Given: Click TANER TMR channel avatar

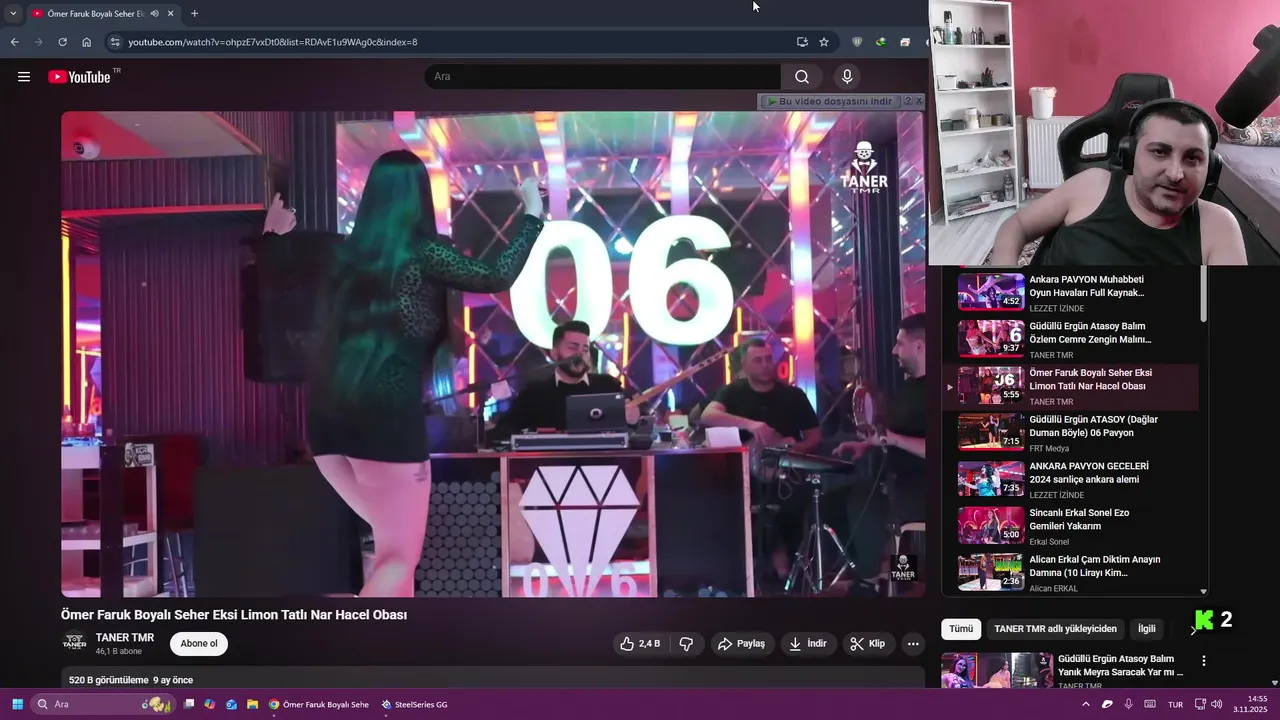Looking at the screenshot, I should [74, 644].
